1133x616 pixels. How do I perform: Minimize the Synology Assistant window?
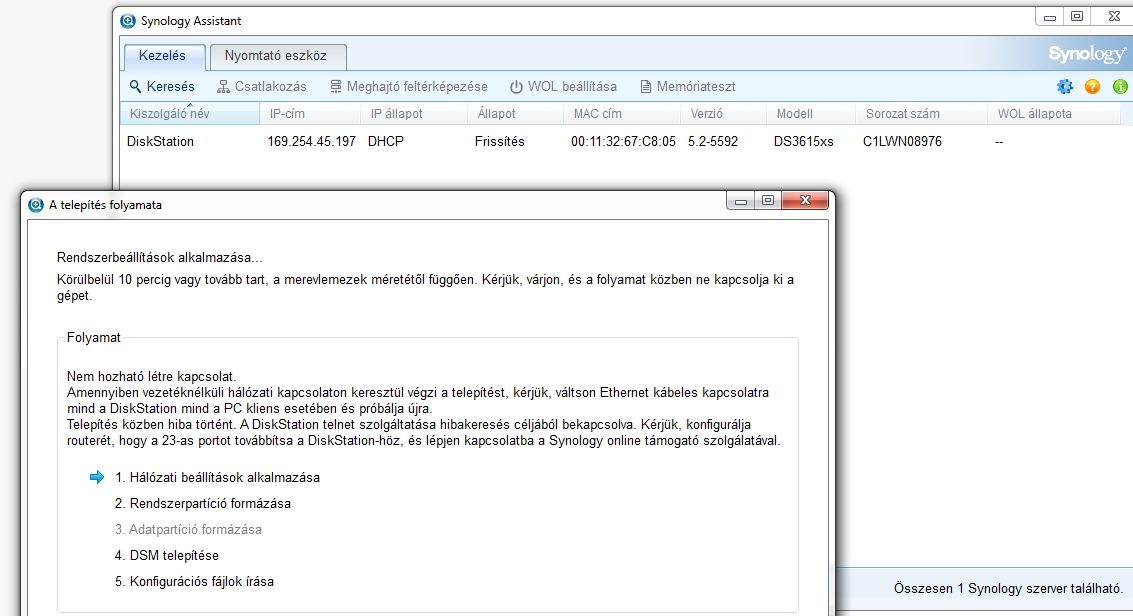pos(1050,17)
